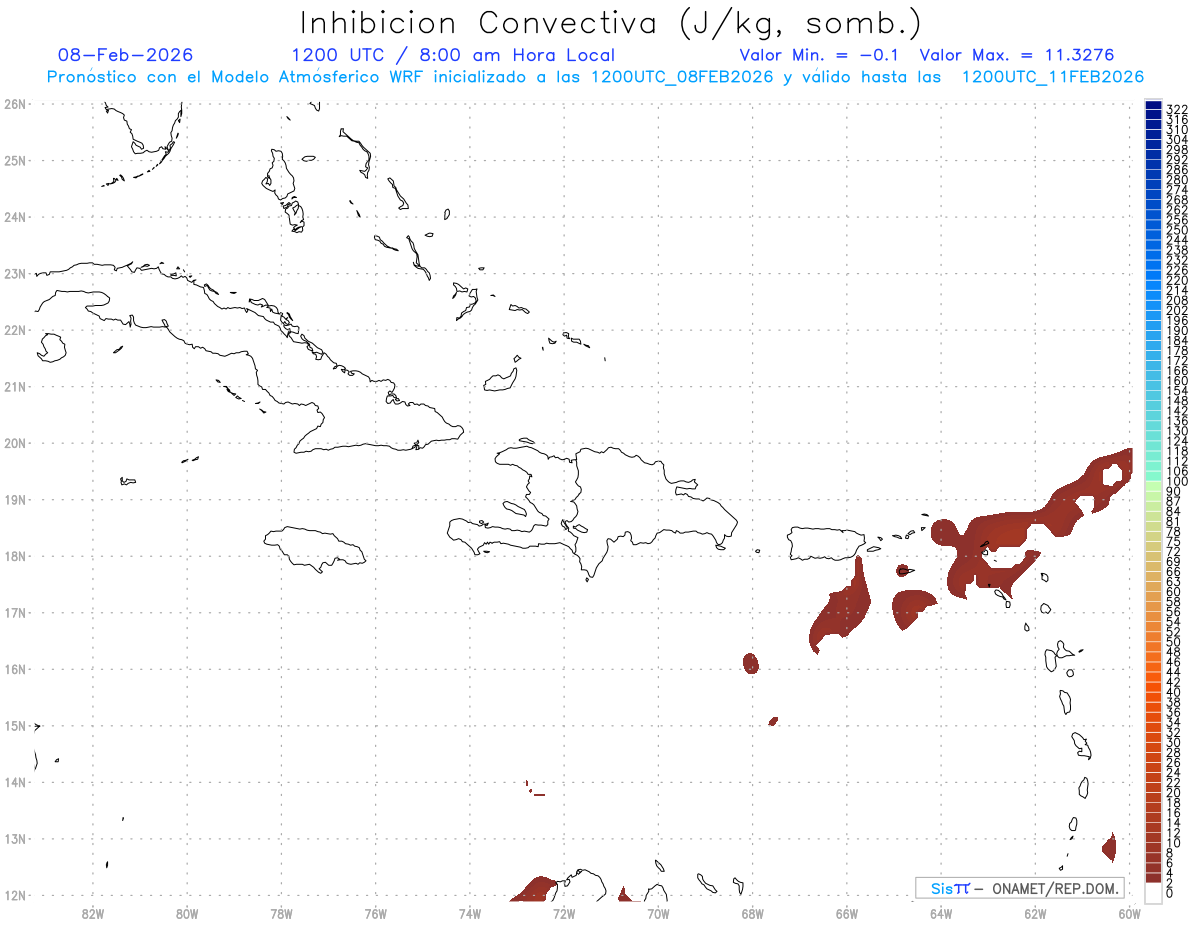The height and width of the screenshot is (927, 1200).
Task: Click the 72W longitude label
Action: point(564,913)
